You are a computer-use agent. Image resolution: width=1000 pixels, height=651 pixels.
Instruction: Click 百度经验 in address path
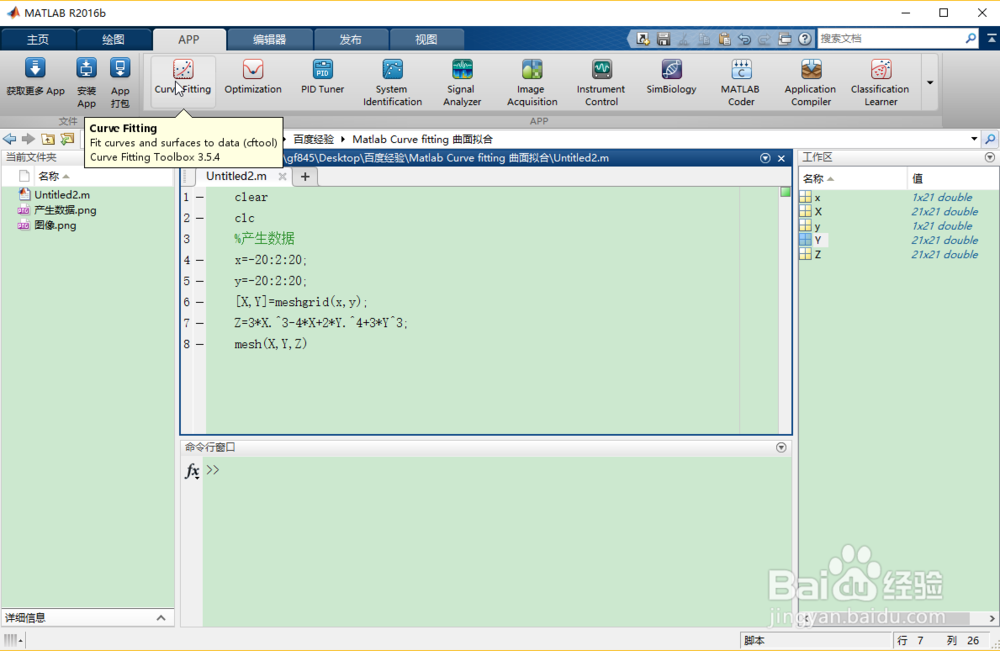pyautogui.click(x=314, y=139)
